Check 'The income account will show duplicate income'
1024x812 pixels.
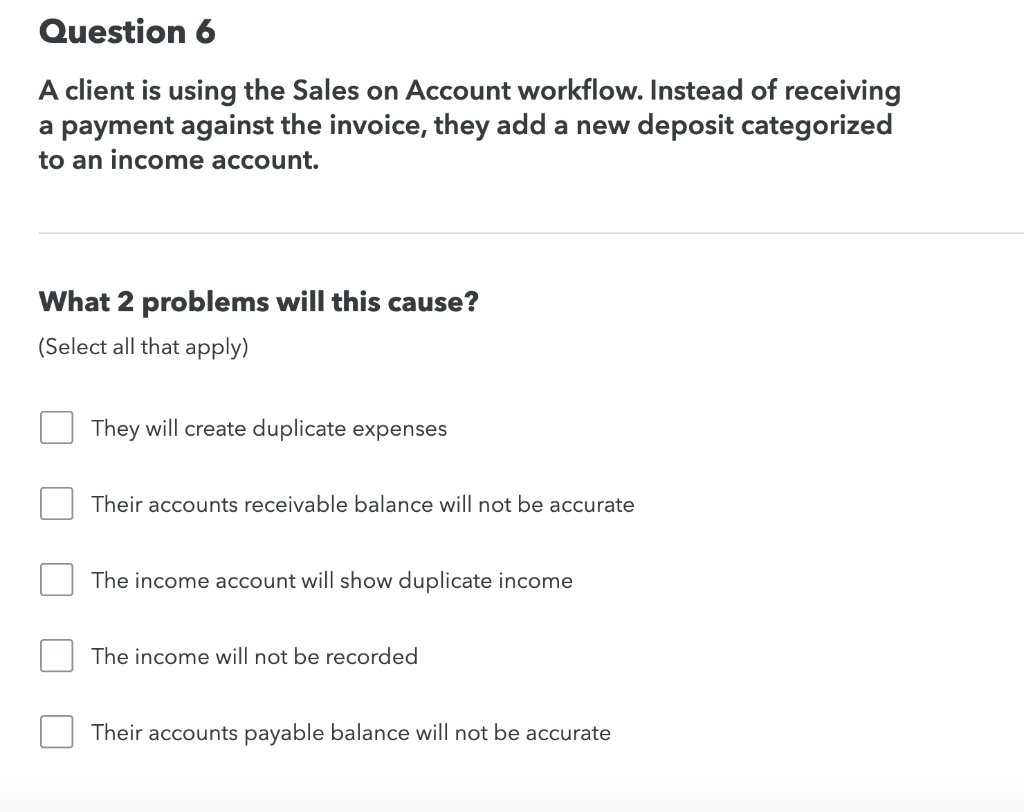57,580
